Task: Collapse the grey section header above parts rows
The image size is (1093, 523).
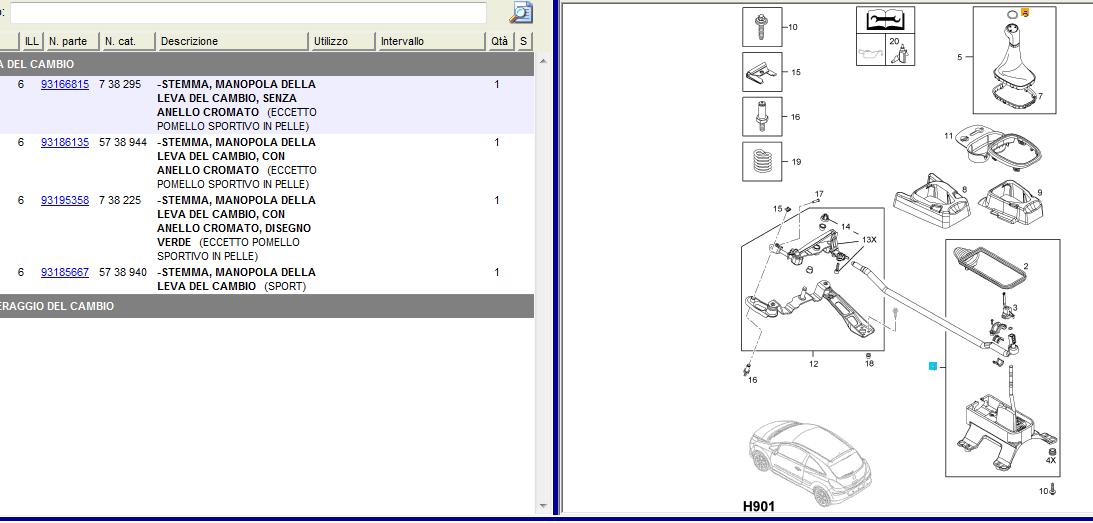Action: tap(267, 64)
